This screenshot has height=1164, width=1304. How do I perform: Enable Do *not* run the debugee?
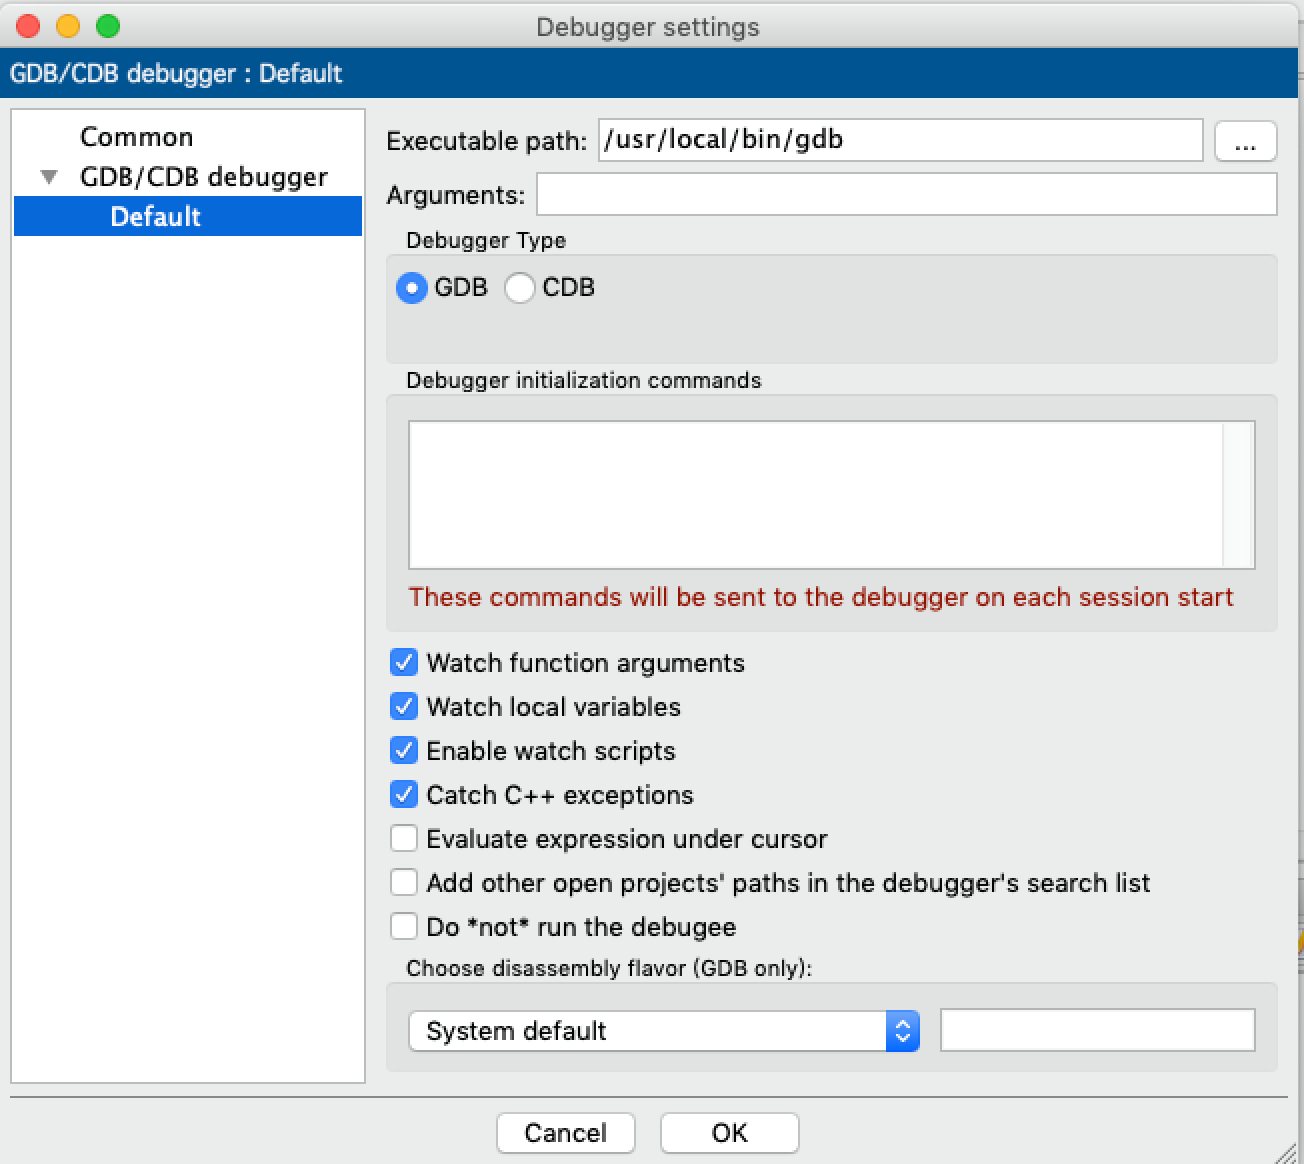pyautogui.click(x=404, y=927)
